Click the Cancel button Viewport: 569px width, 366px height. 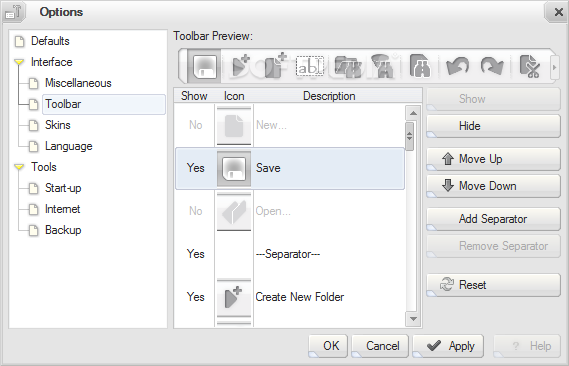tap(380, 346)
